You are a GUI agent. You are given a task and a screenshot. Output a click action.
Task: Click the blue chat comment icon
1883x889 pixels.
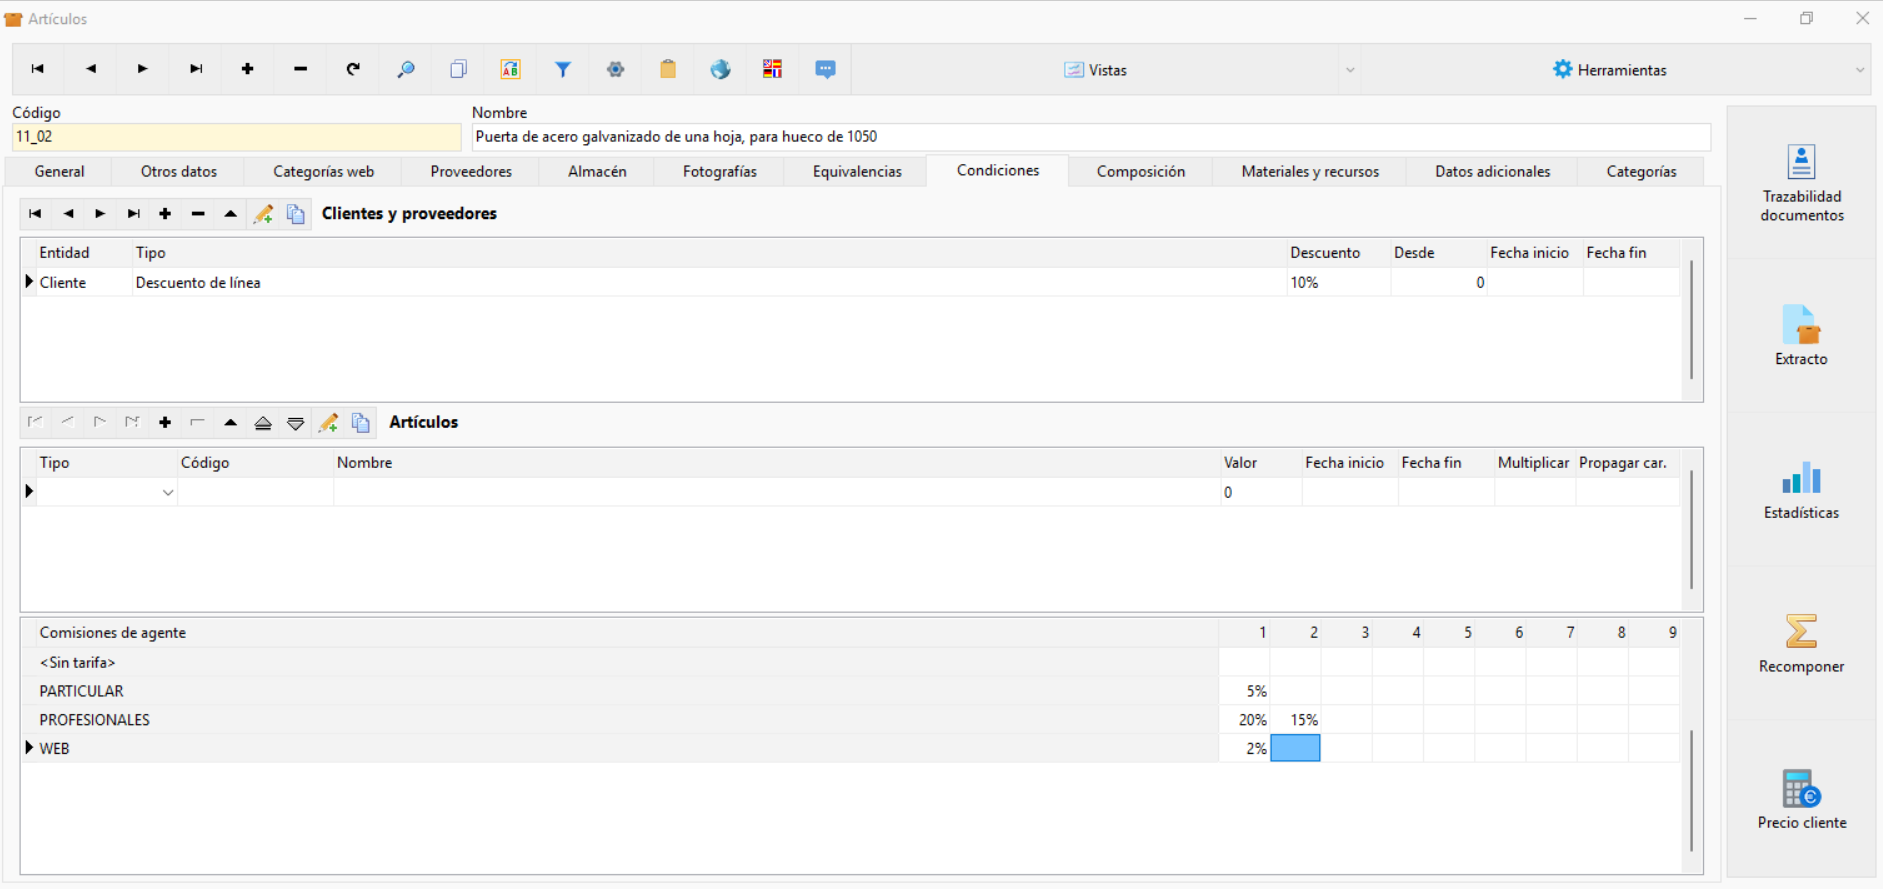pyautogui.click(x=825, y=69)
